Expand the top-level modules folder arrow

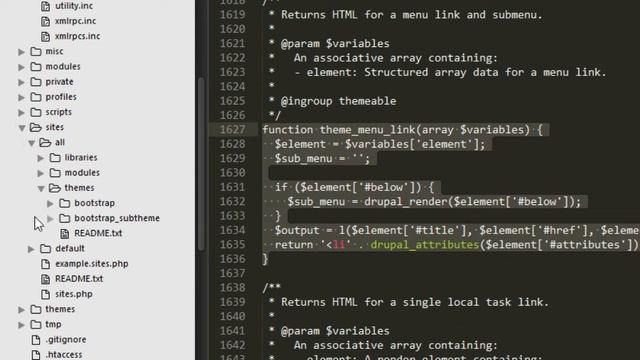[22, 67]
